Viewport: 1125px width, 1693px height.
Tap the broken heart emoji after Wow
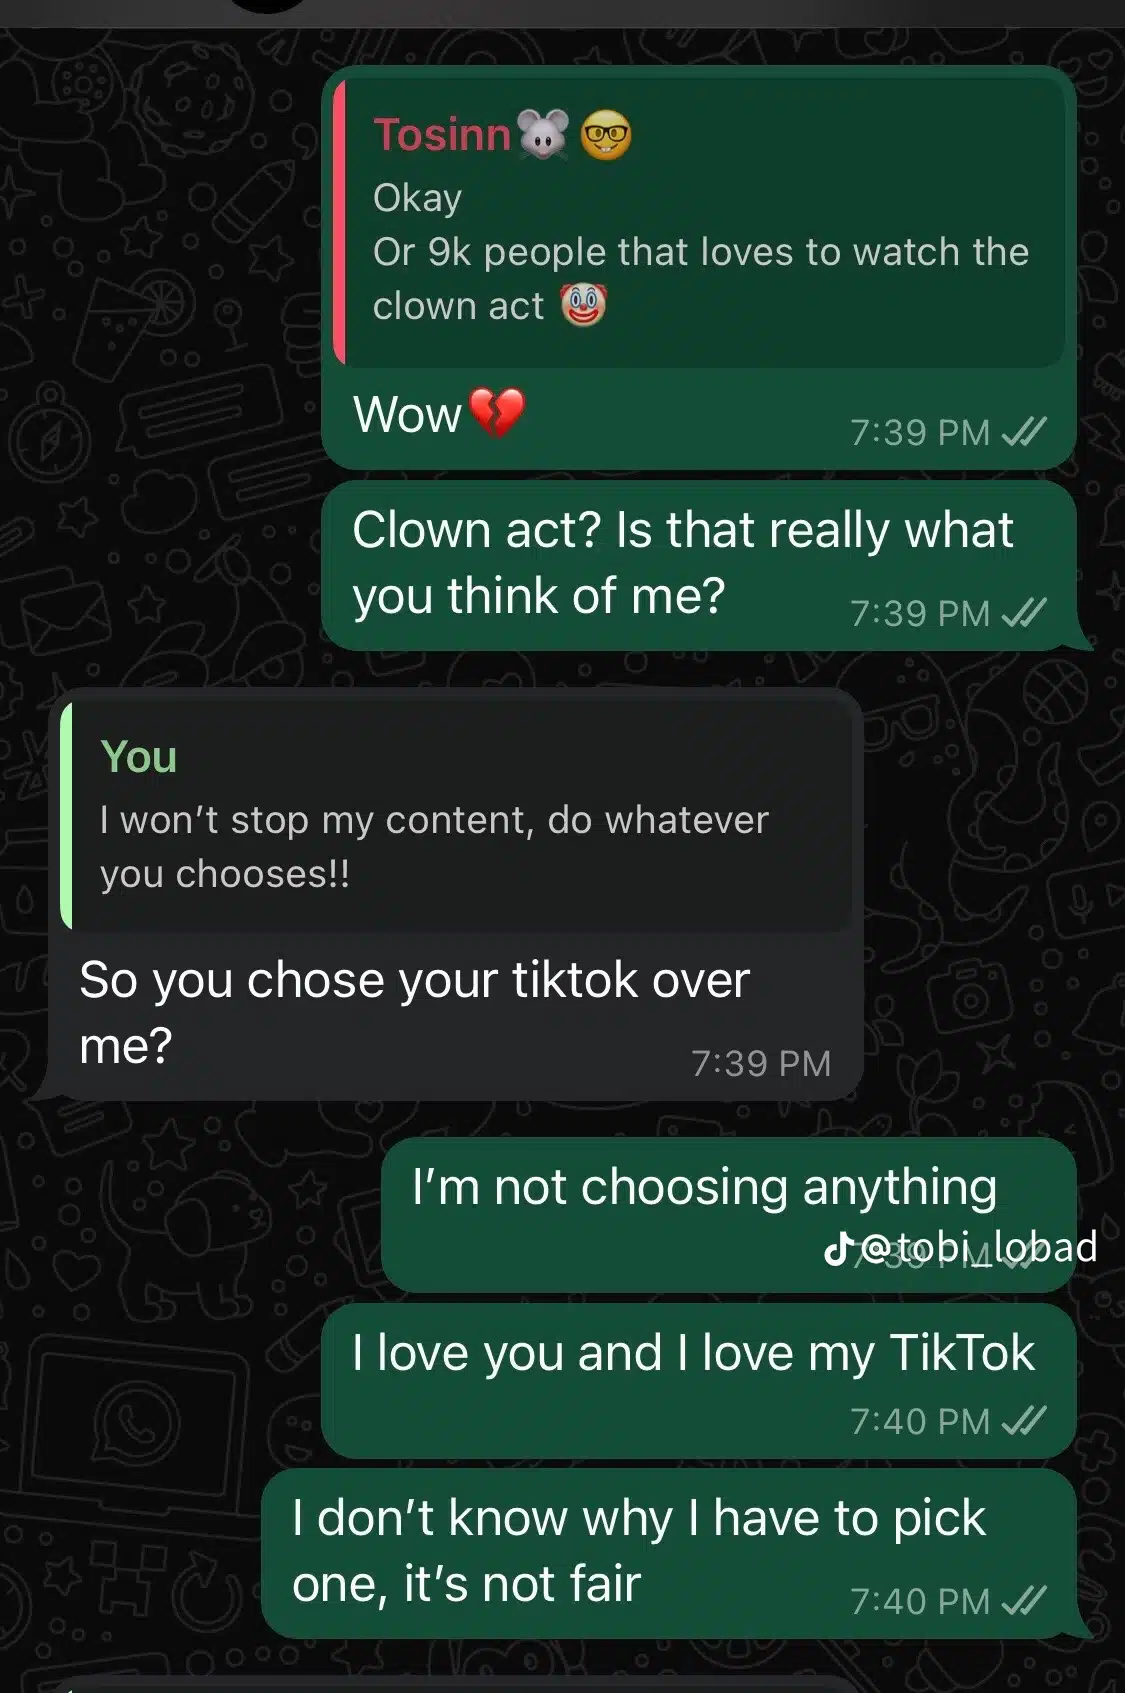click(x=497, y=413)
